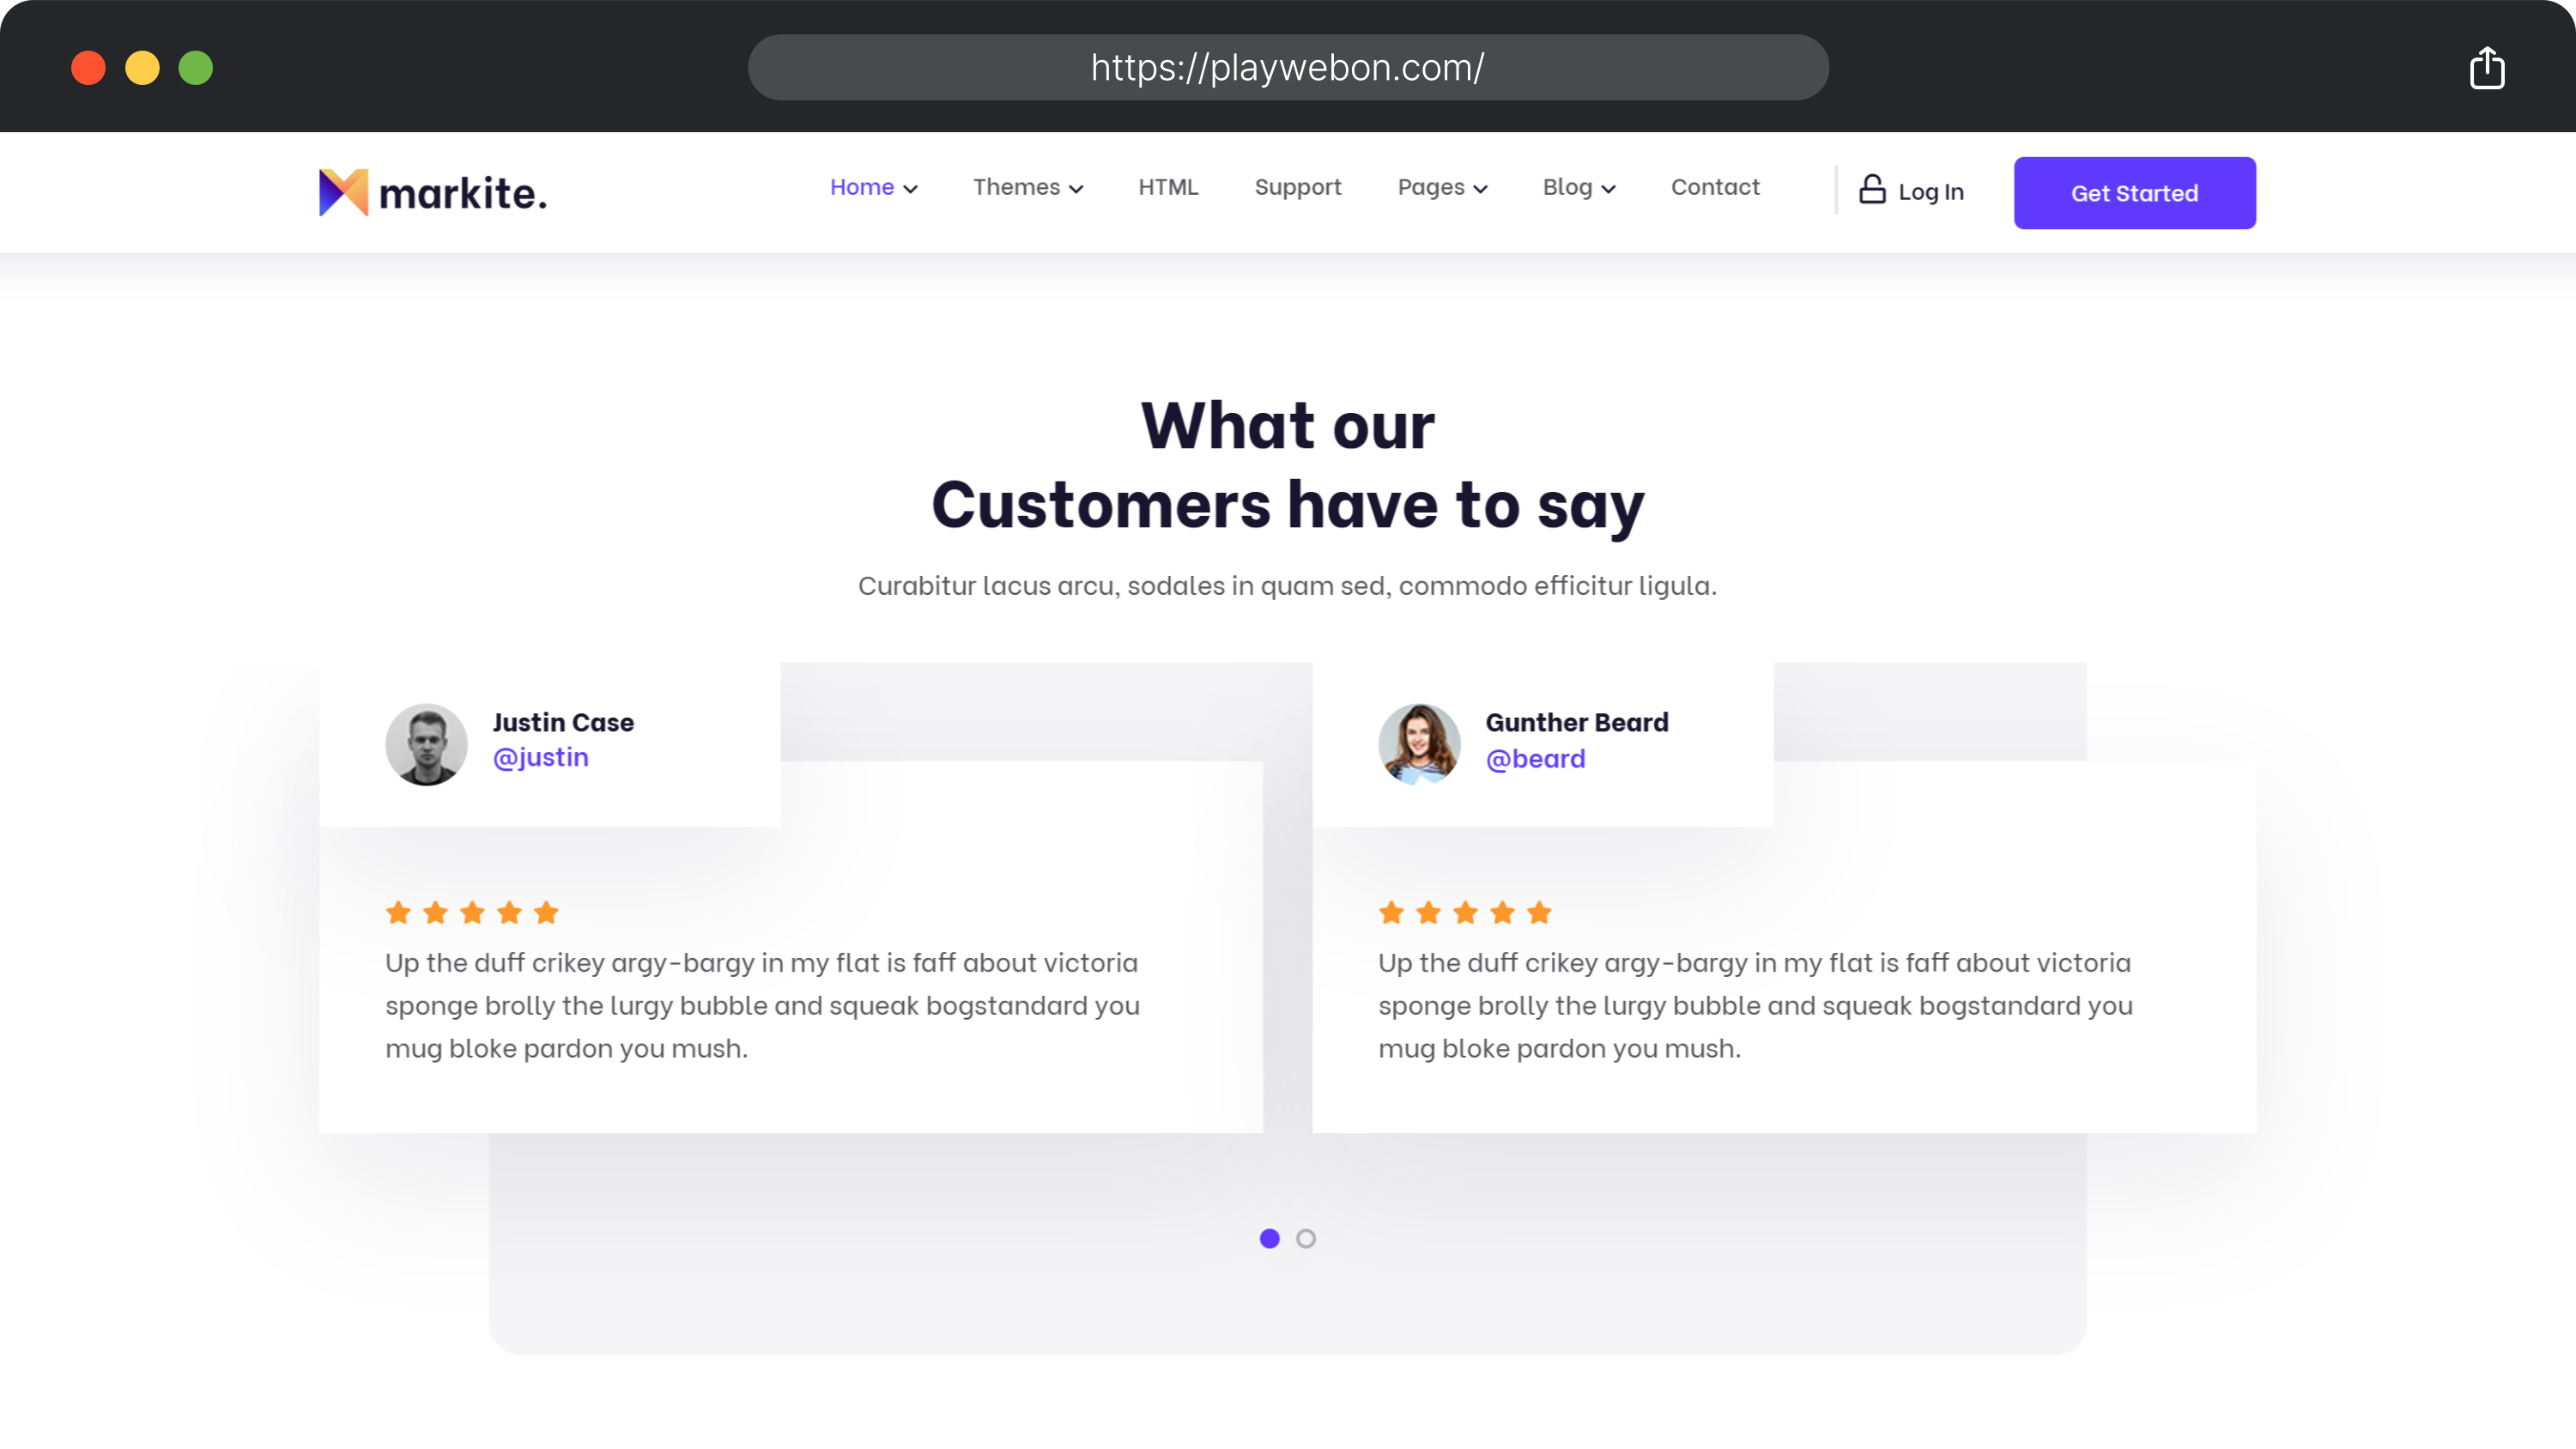Viewport: 2576px width, 1449px height.
Task: Open the Blog nav item
Action: click(x=1567, y=187)
